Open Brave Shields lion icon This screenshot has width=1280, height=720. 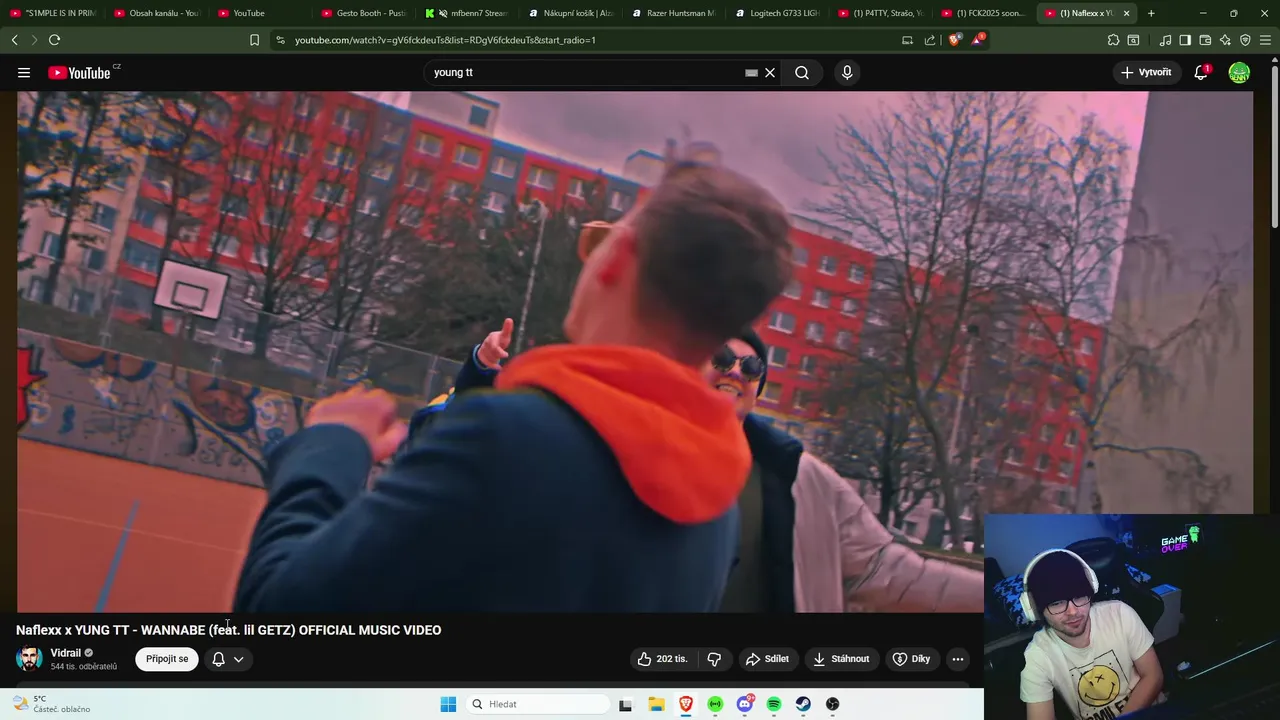[955, 40]
